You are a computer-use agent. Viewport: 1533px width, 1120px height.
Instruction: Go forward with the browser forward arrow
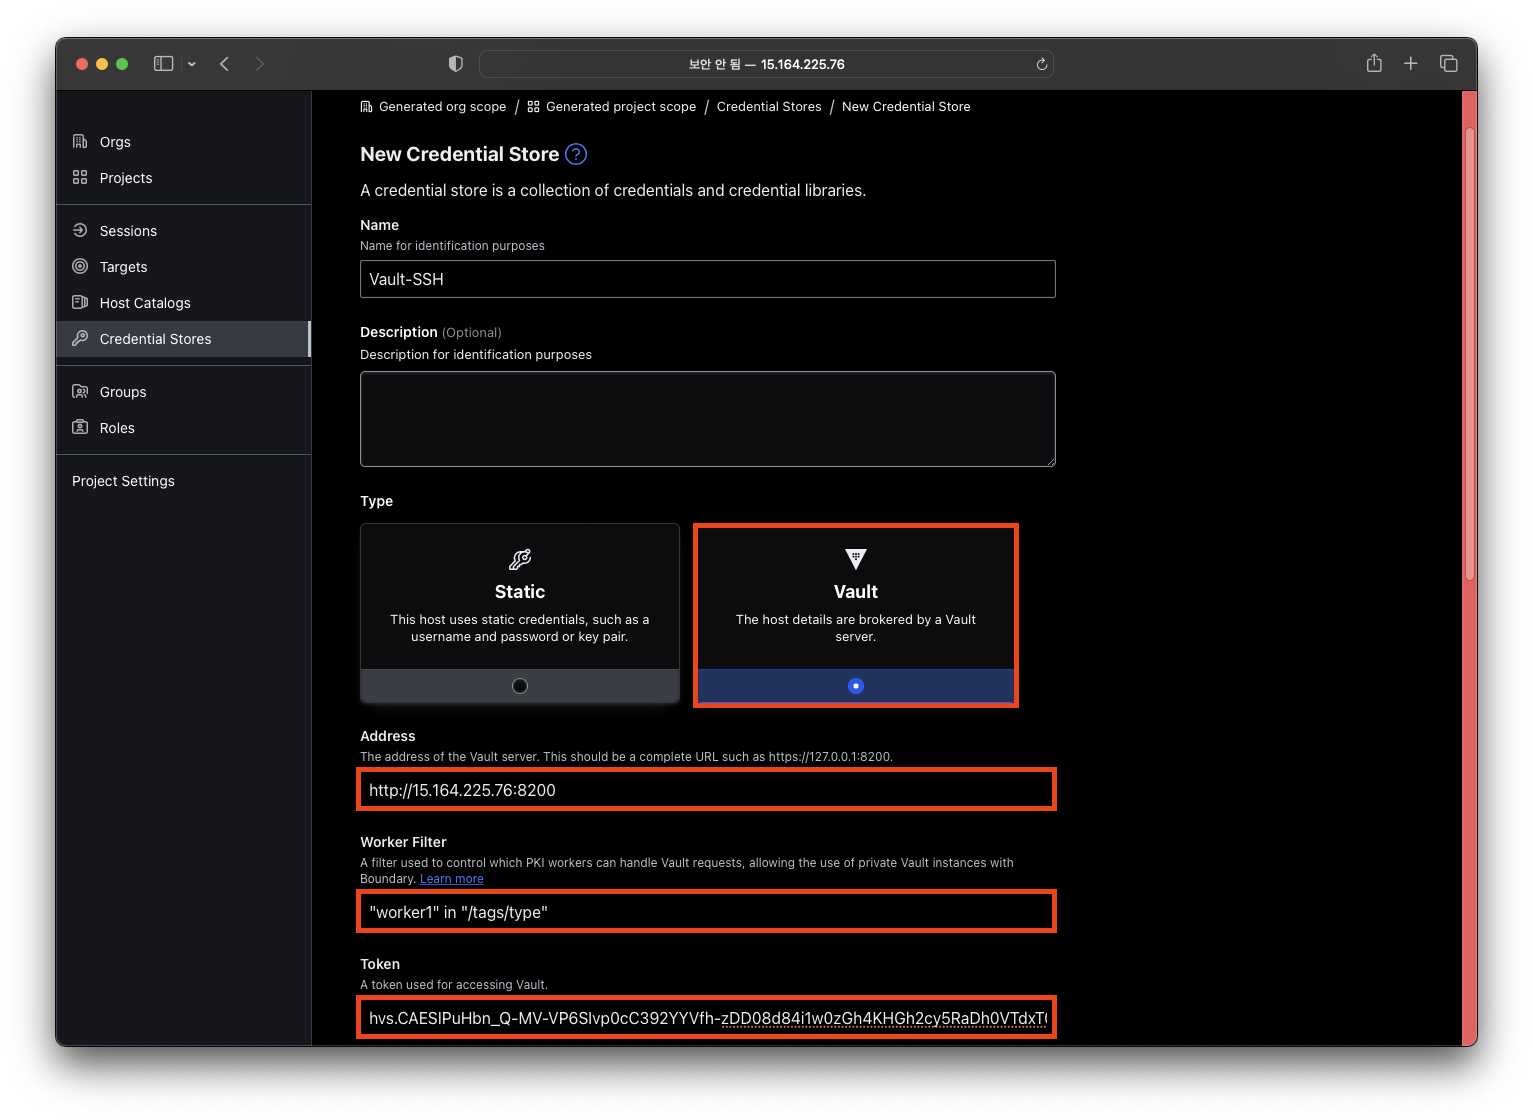(x=260, y=64)
